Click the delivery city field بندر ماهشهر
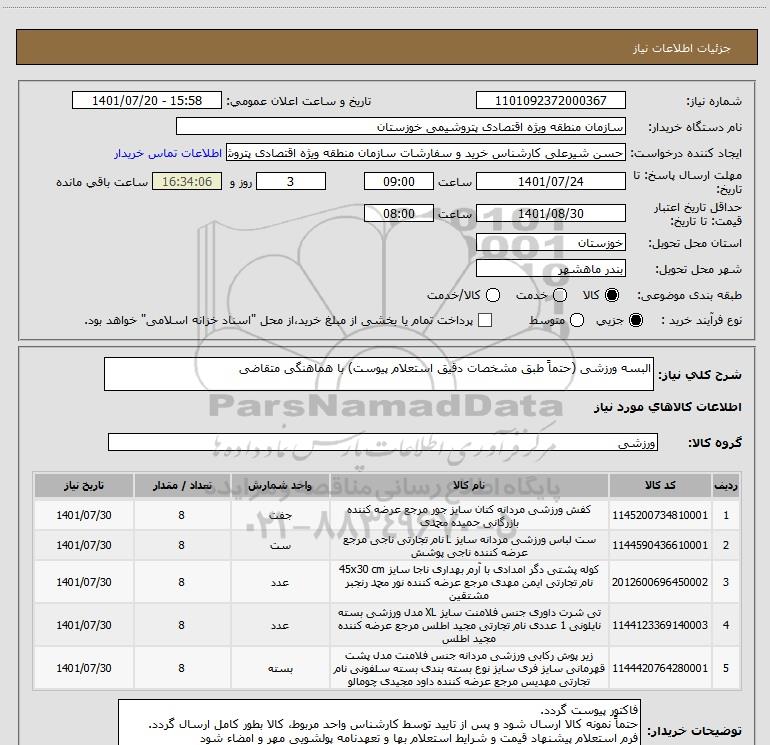The image size is (770, 745). coord(550,269)
